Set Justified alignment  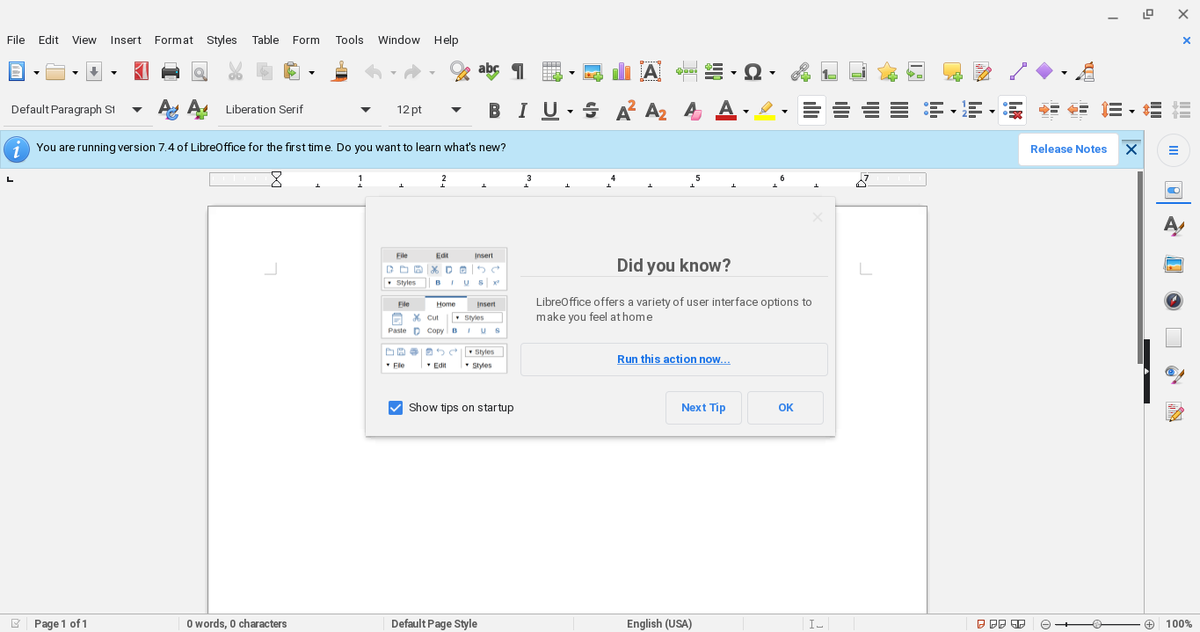899,110
